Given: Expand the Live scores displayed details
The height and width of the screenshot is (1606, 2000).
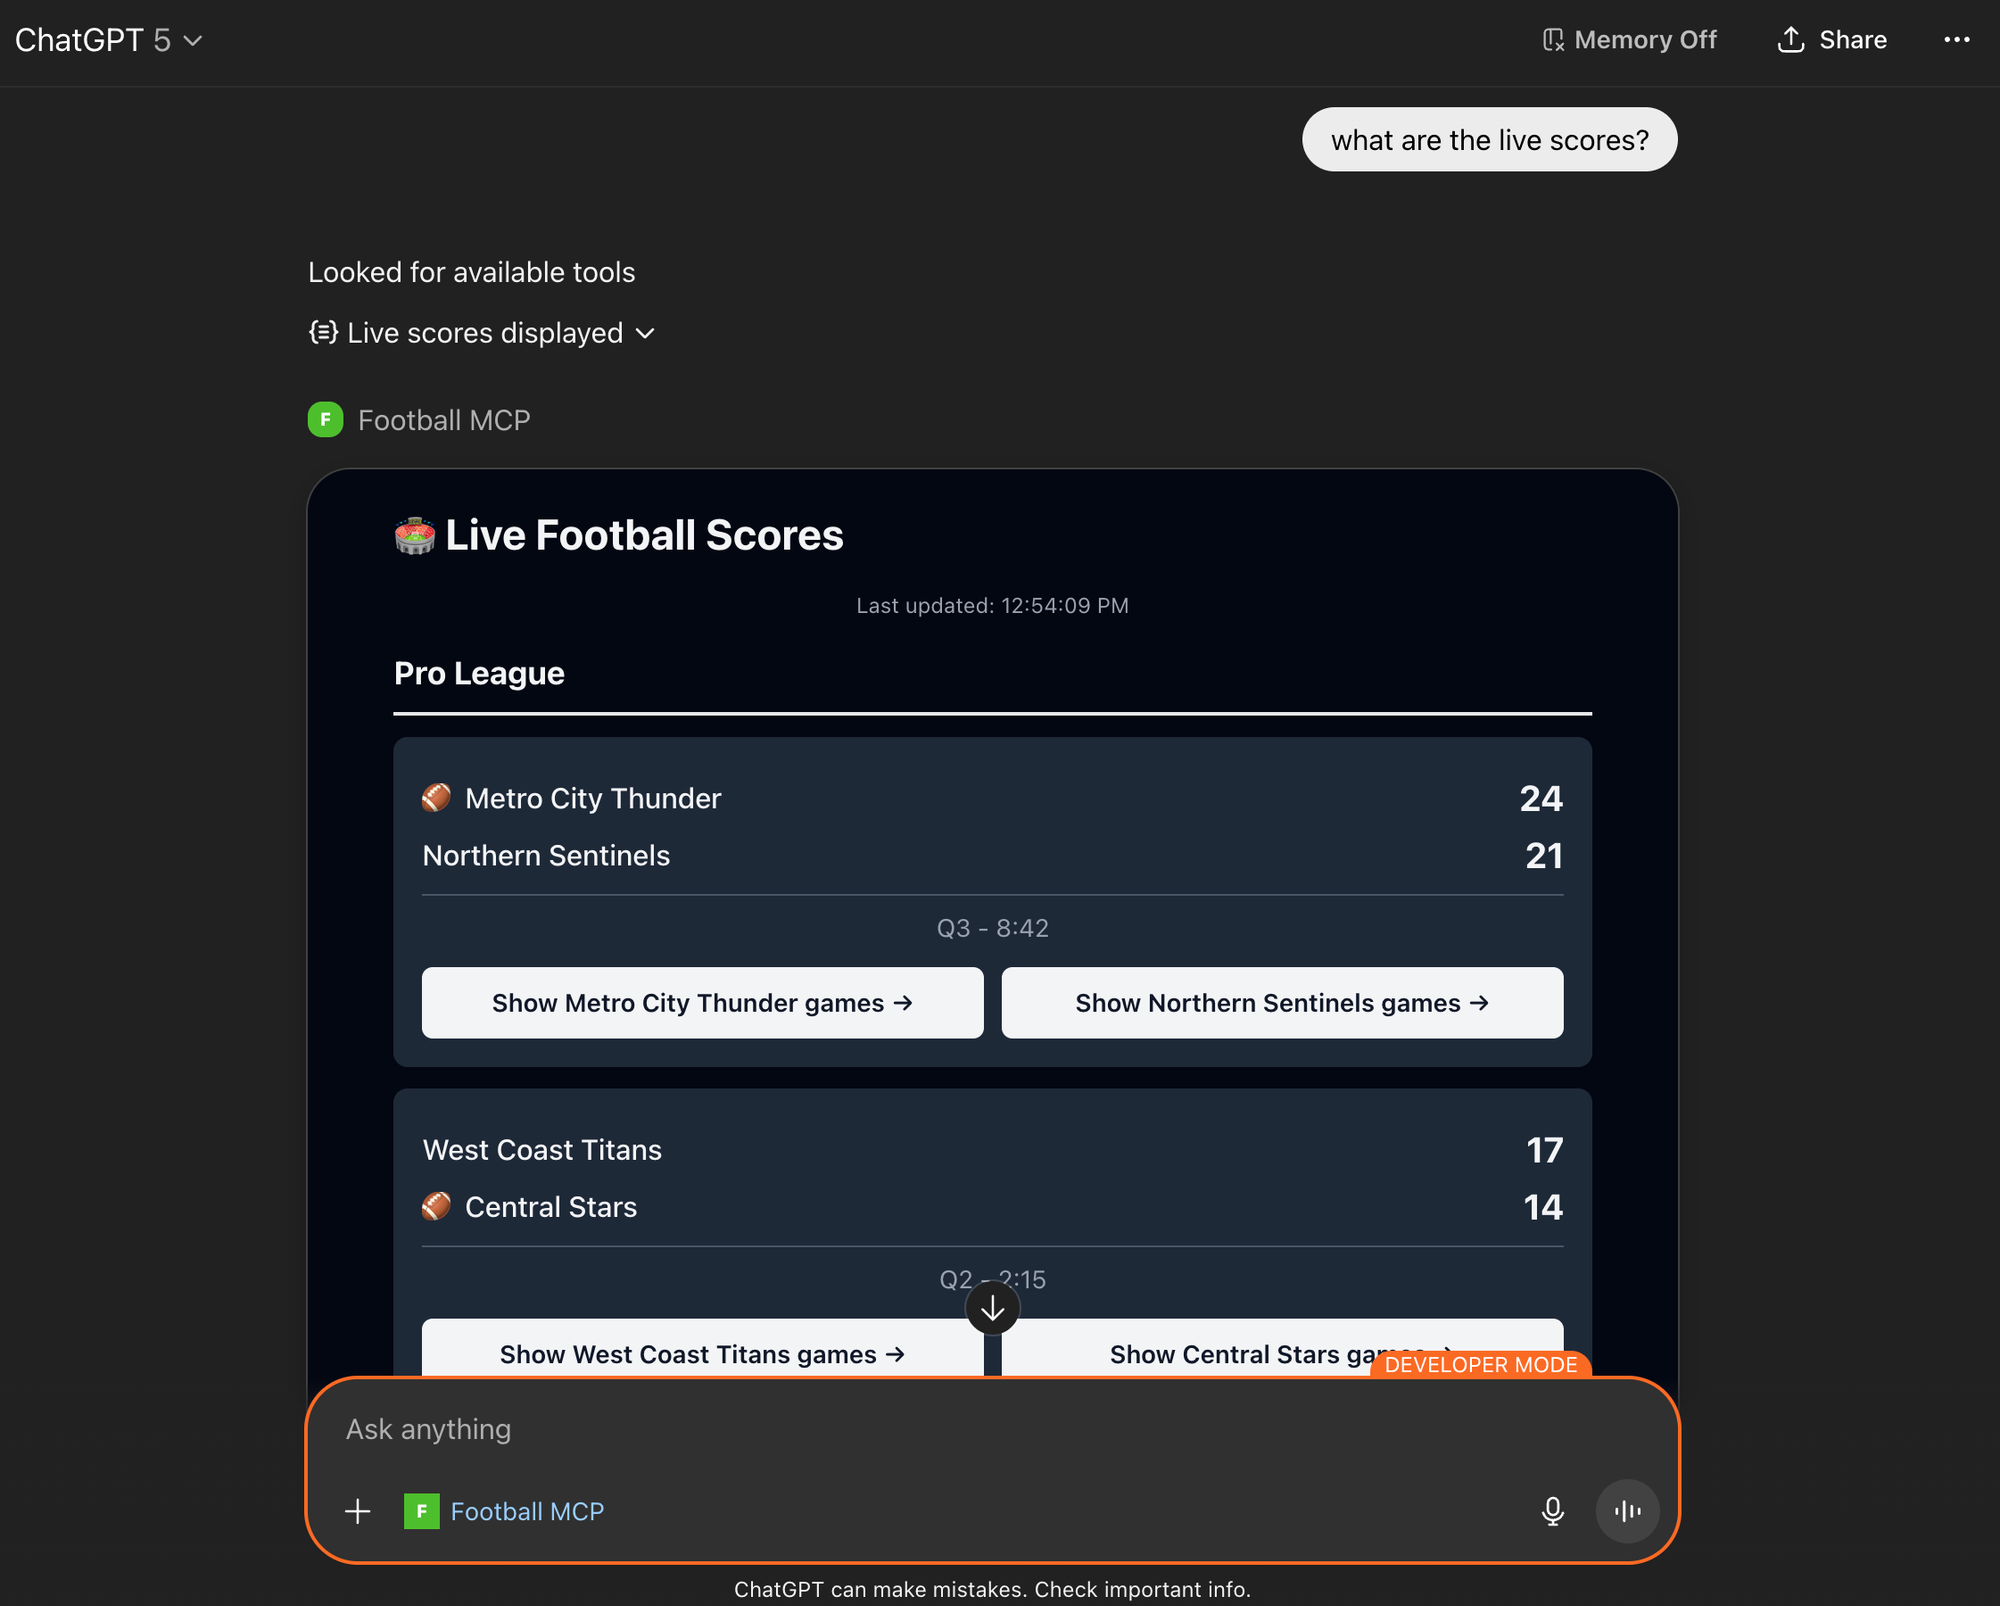Looking at the screenshot, I should (x=482, y=333).
